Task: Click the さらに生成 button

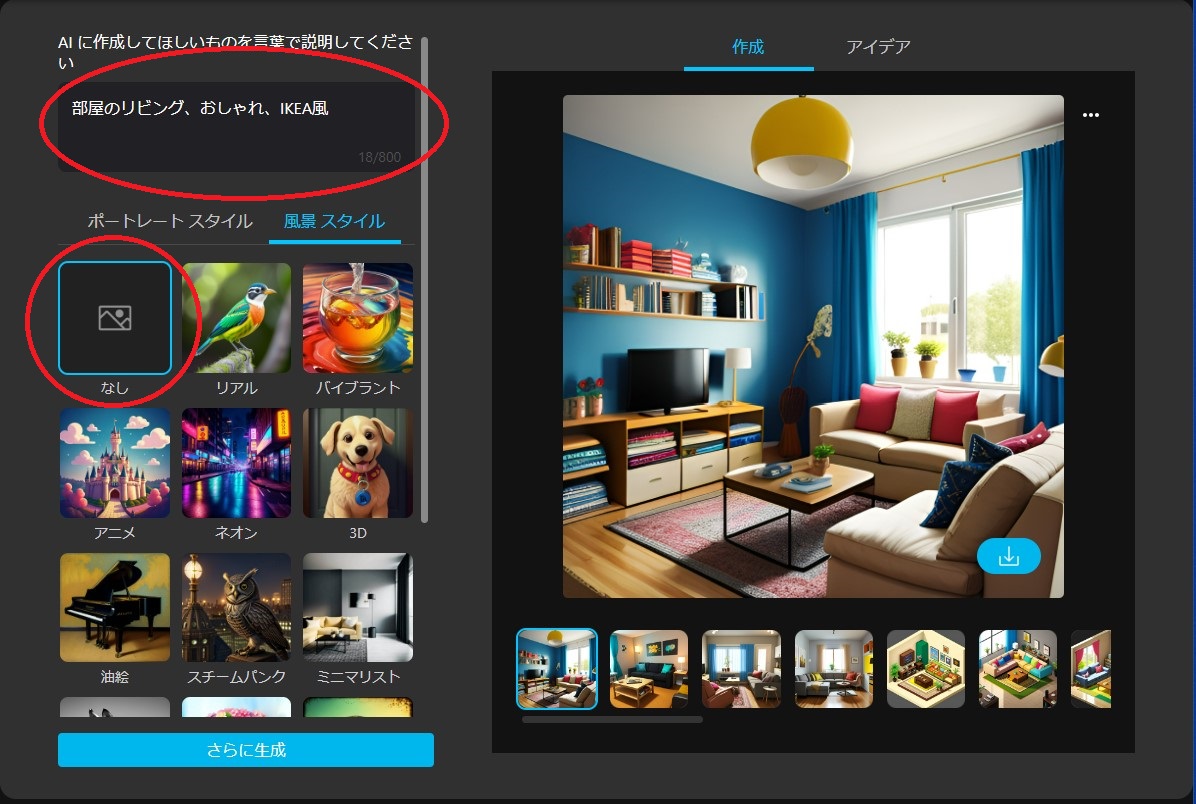Action: click(x=246, y=749)
